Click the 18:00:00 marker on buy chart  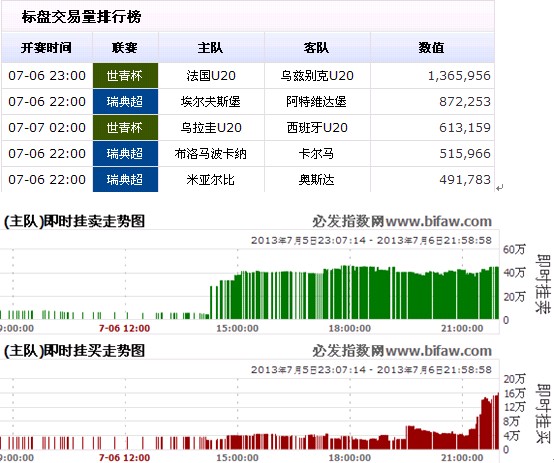350,458
